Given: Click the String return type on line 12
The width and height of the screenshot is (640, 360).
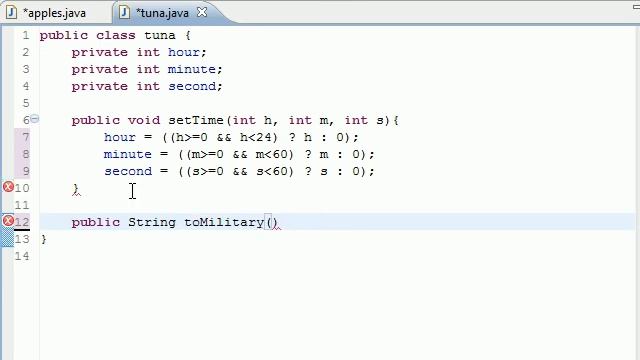Looking at the screenshot, I should point(152,222).
